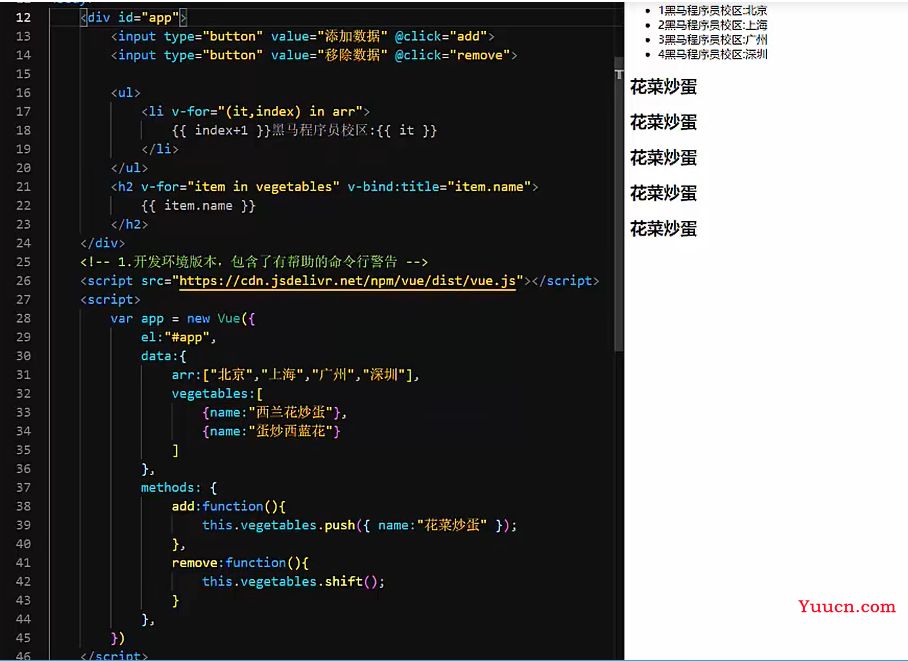Screen dimensions: 908x661
Task: Click line number 28 in the gutter
Action: [x=23, y=318]
